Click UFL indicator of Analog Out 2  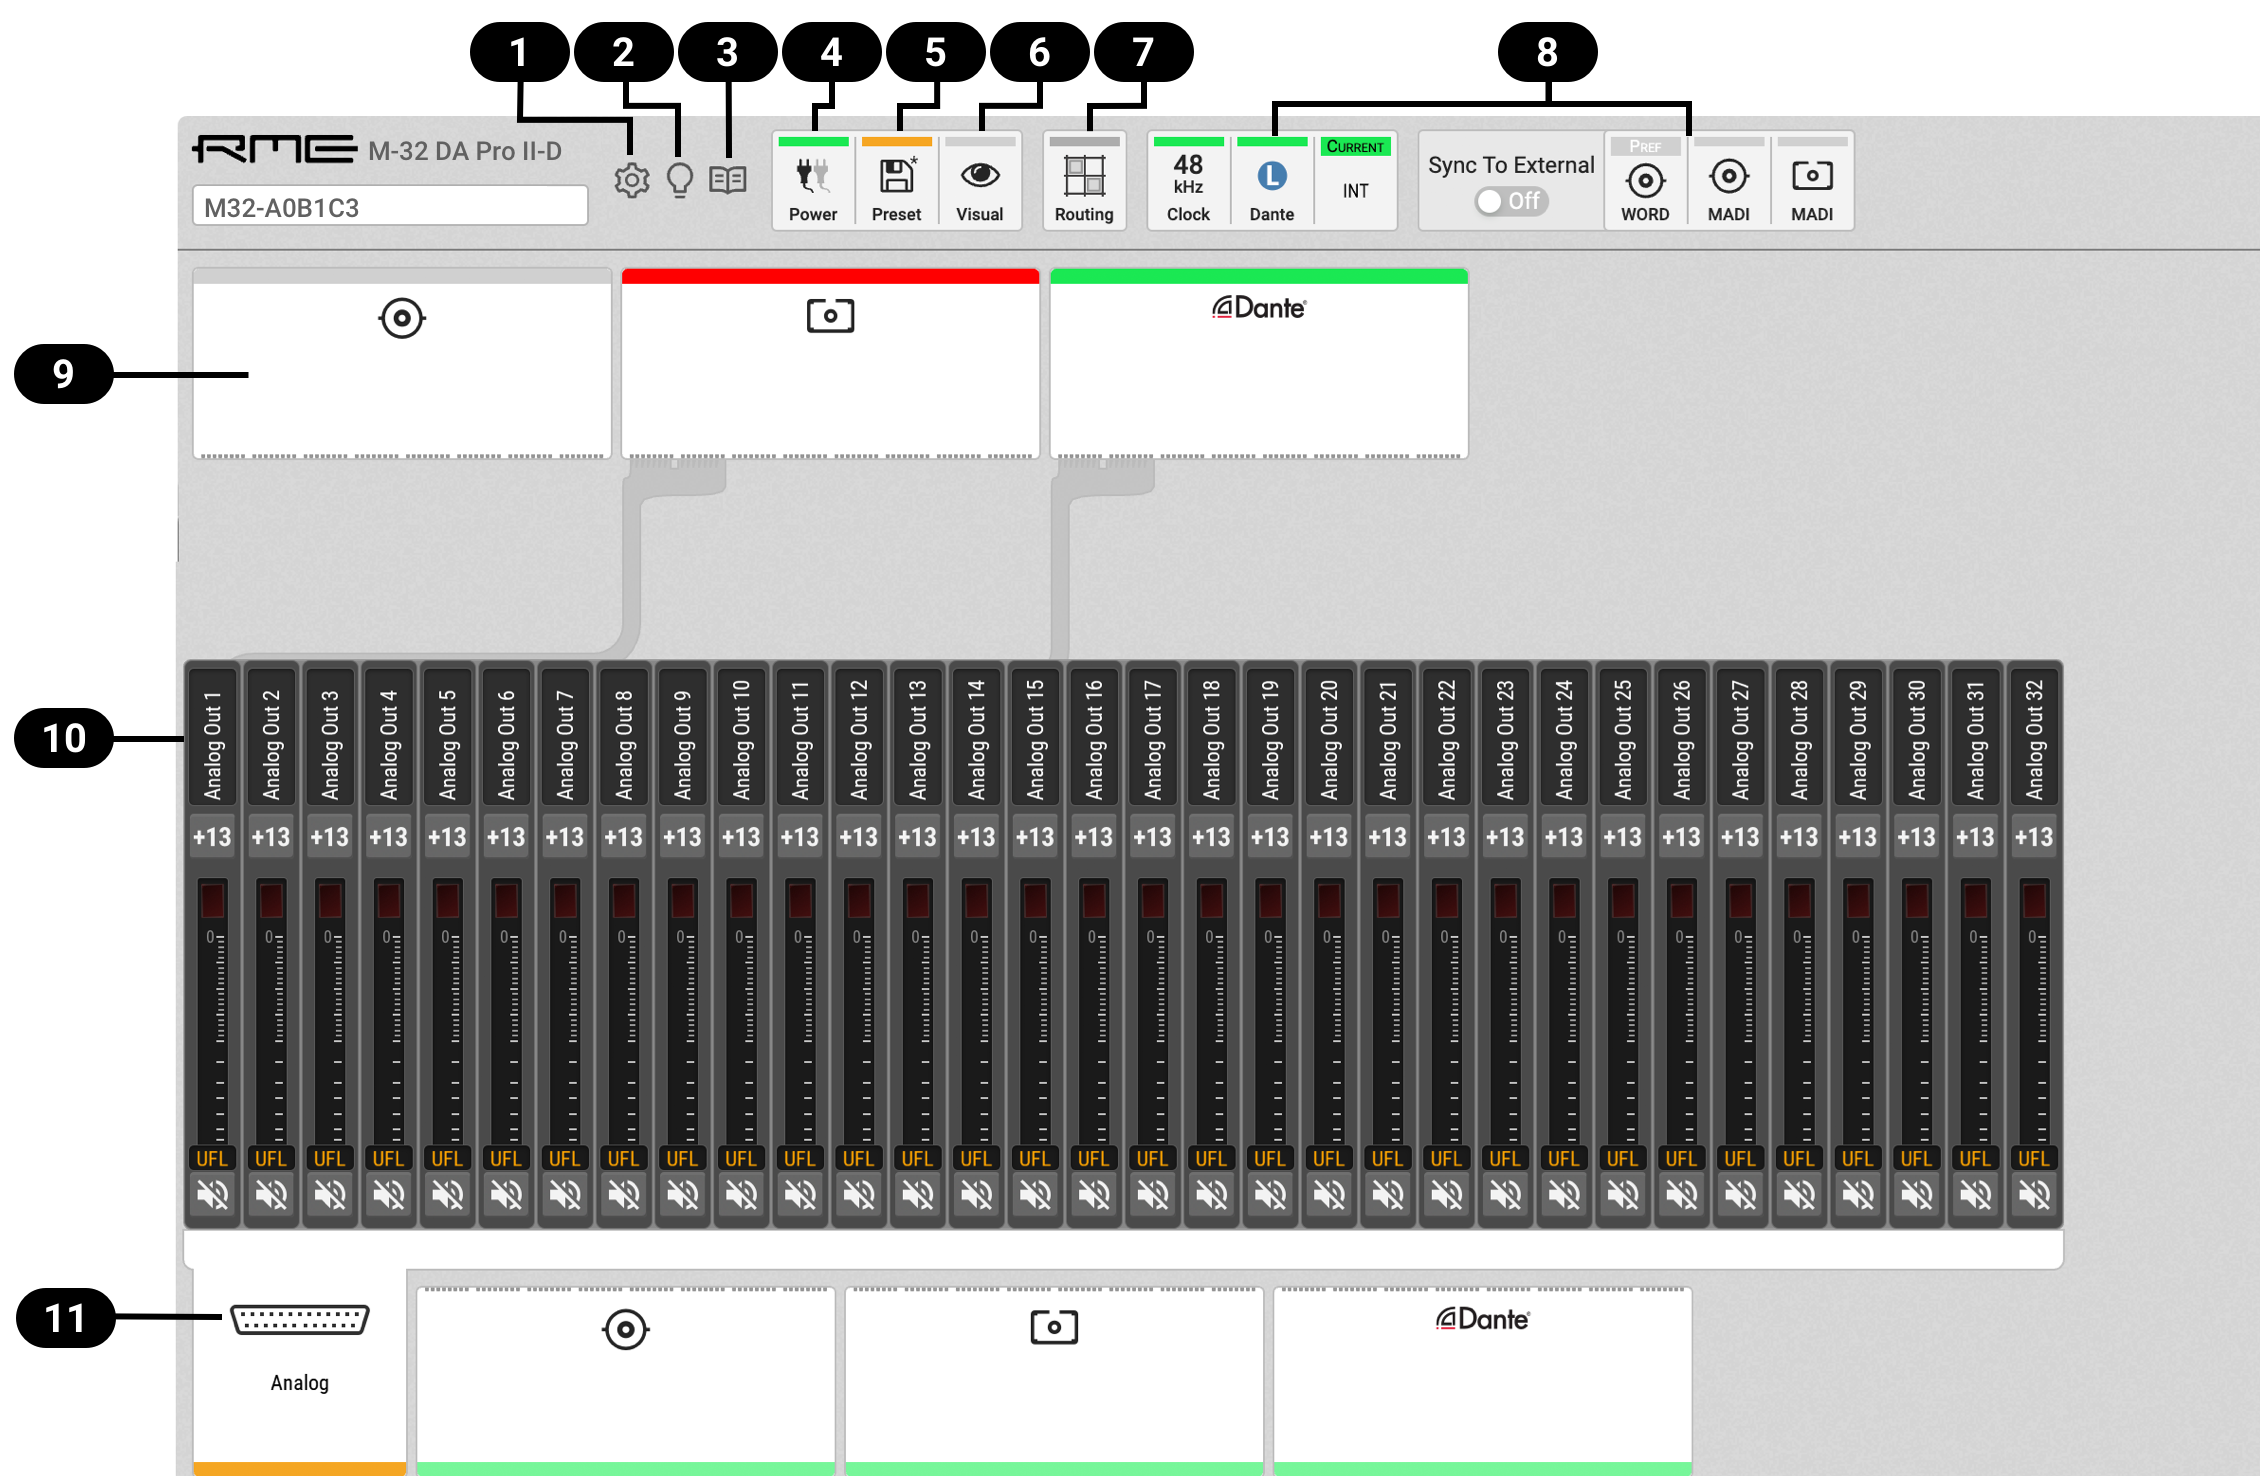pos(271,1158)
